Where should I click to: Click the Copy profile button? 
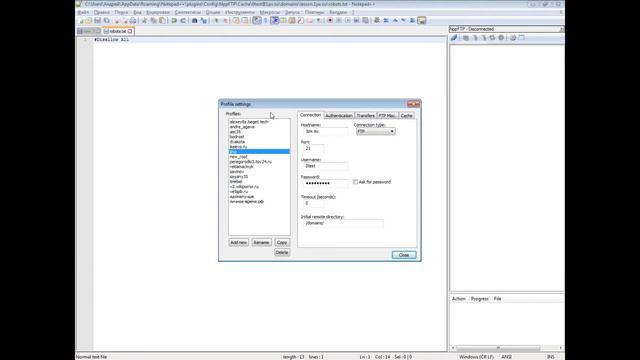282,242
